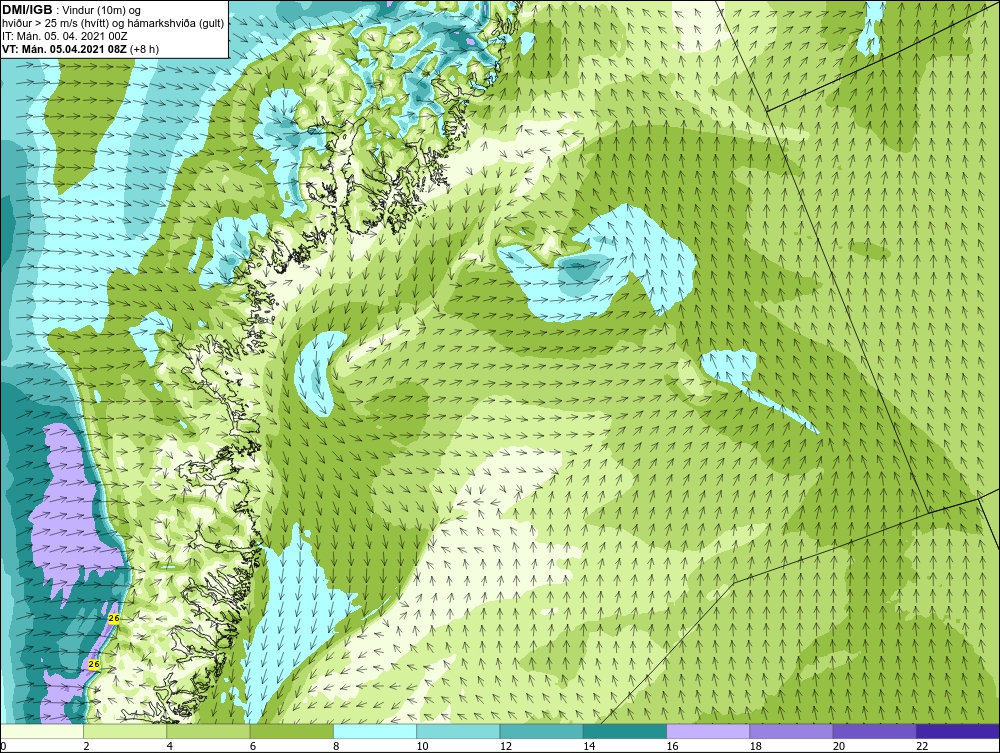Select the 18–20 m/s purple swatch

(791, 731)
